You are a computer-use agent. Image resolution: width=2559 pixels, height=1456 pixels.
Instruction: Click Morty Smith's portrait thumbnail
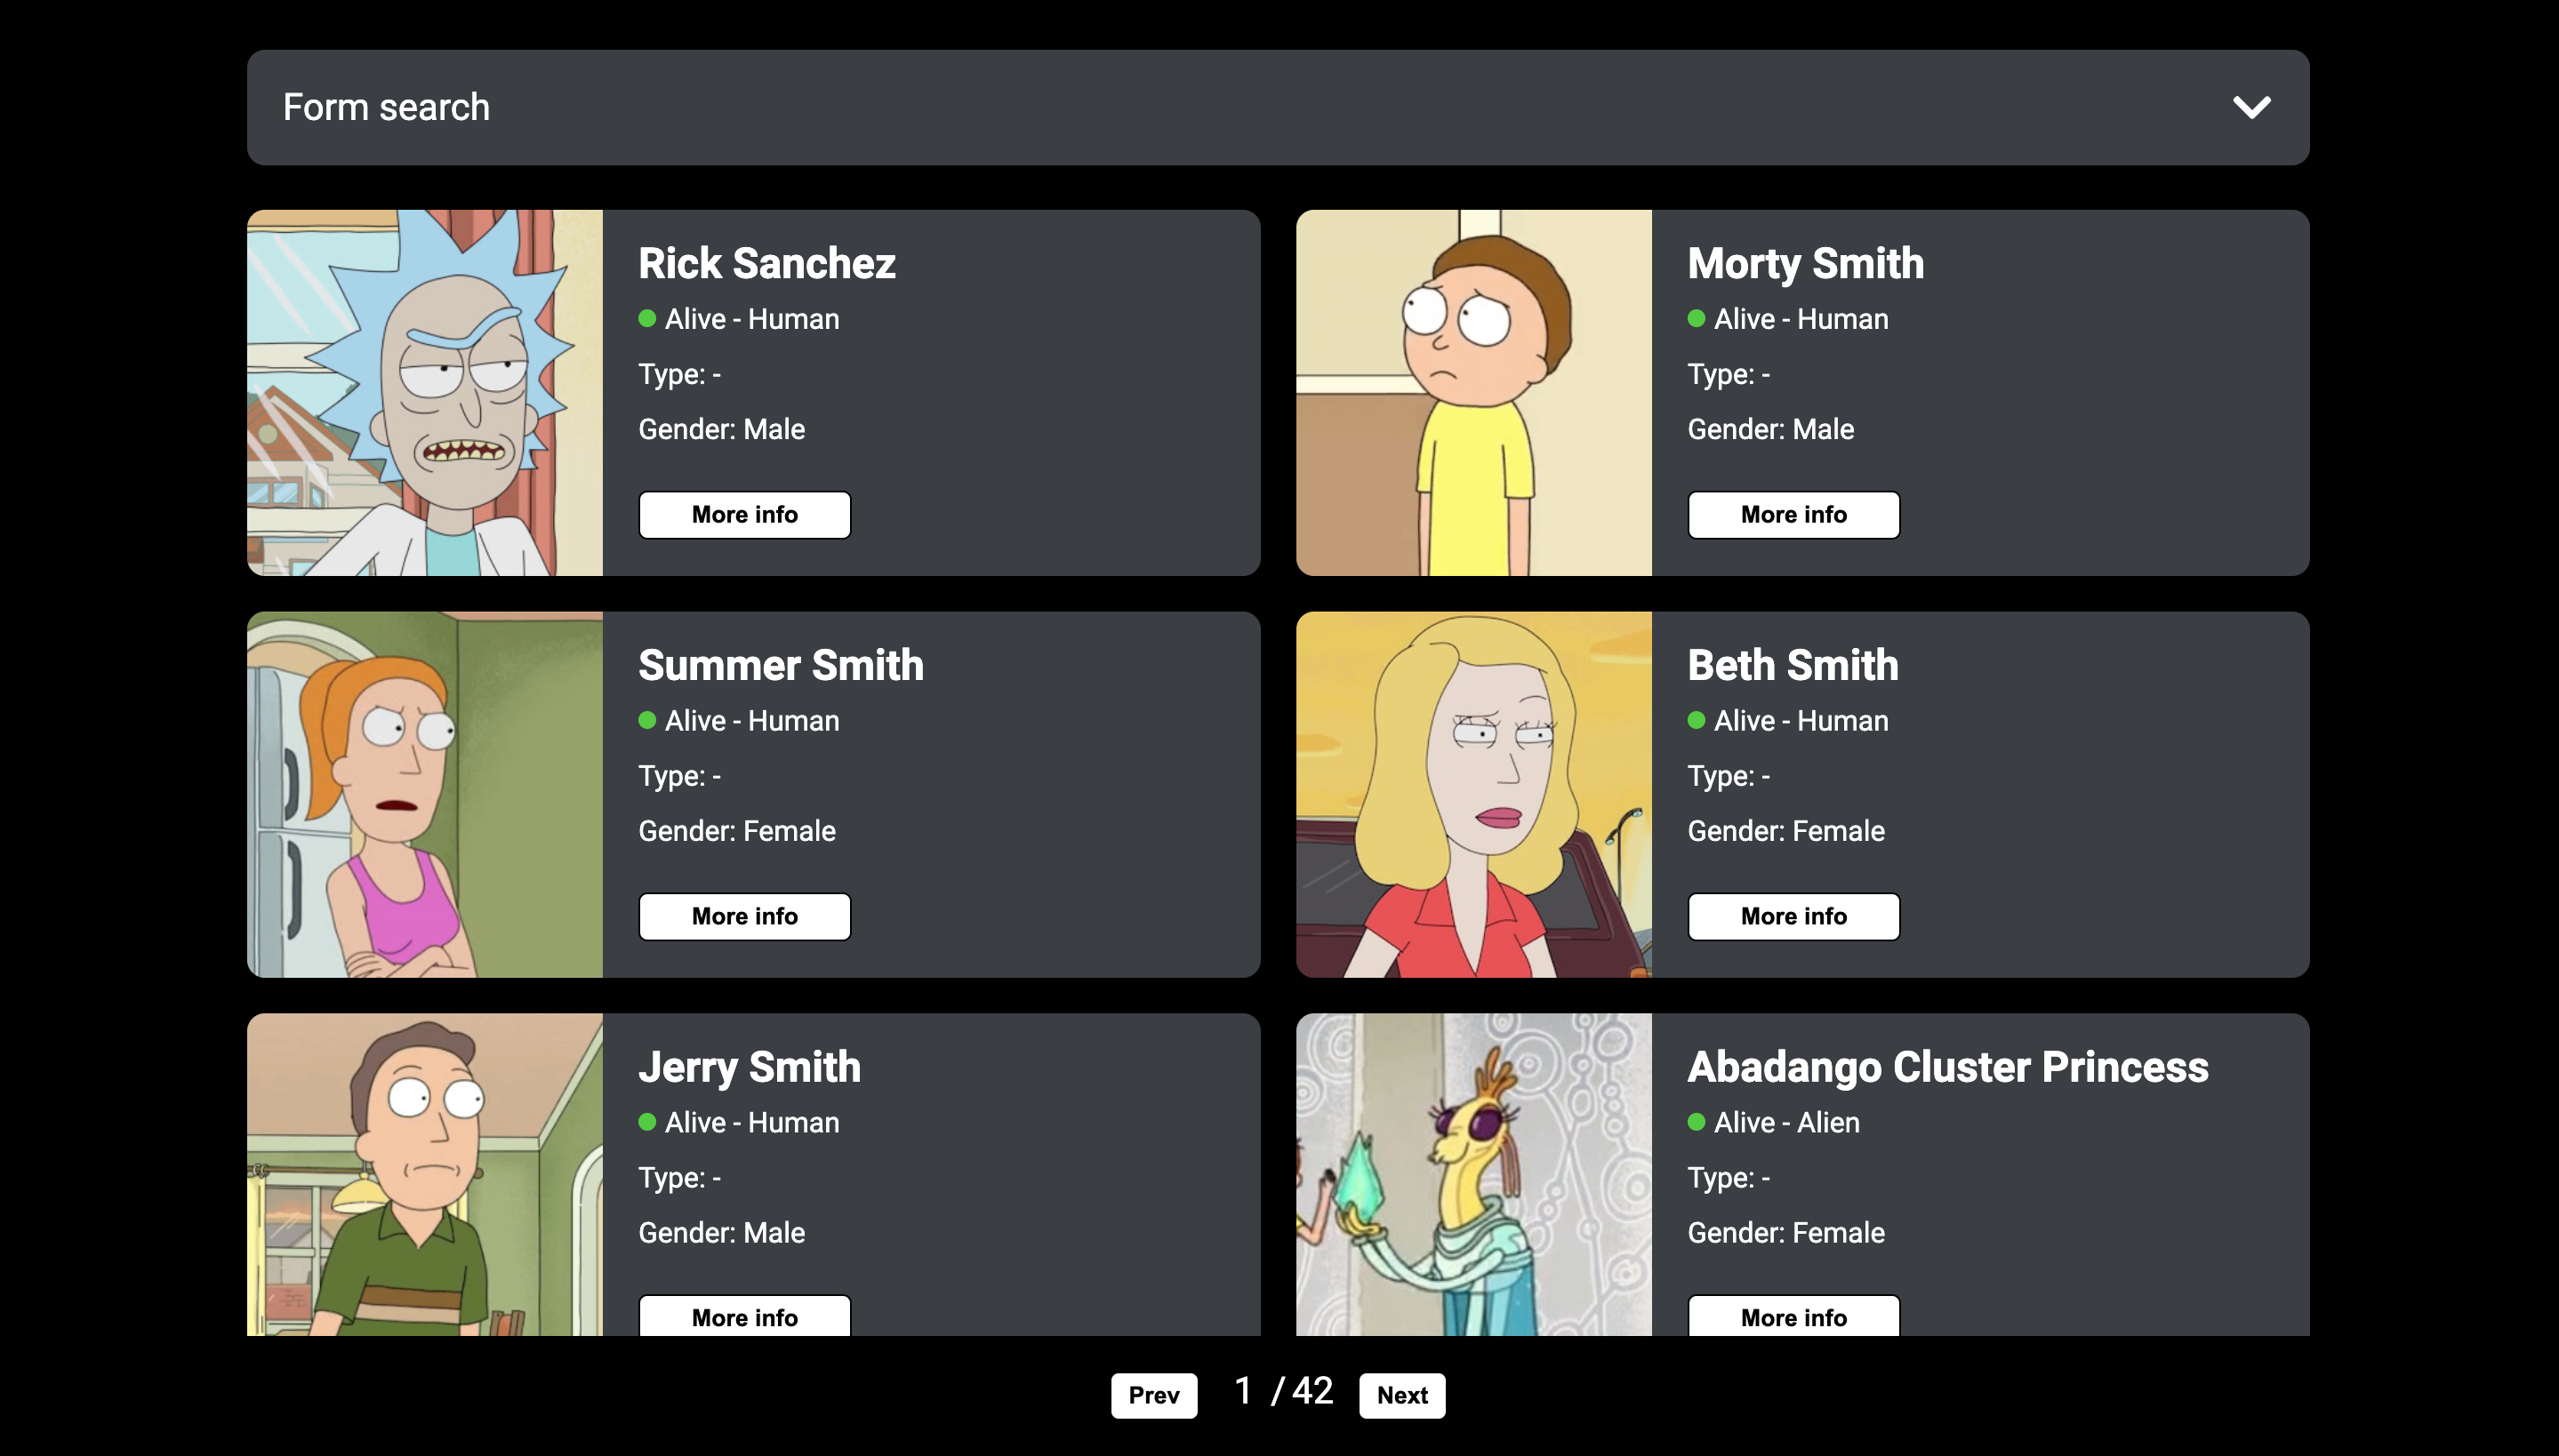[x=1474, y=392]
